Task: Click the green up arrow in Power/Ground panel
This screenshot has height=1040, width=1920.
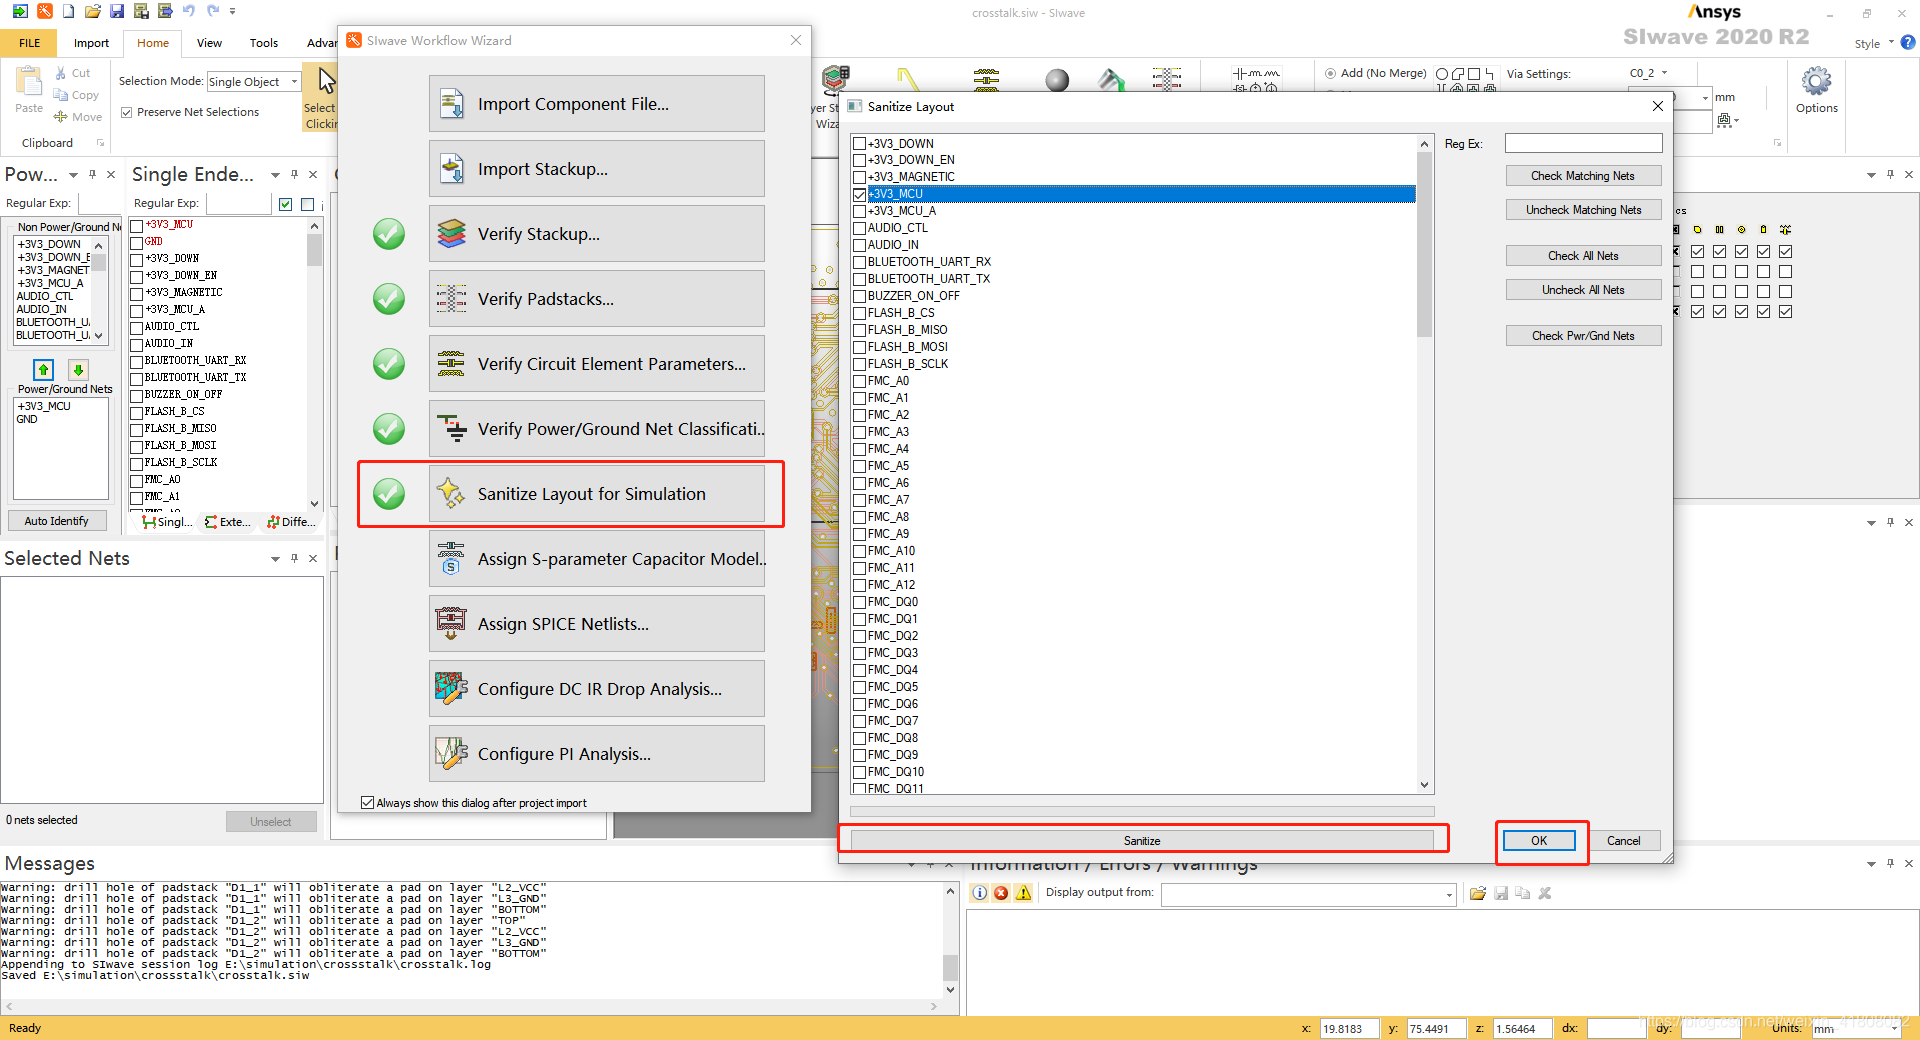Action: point(43,370)
